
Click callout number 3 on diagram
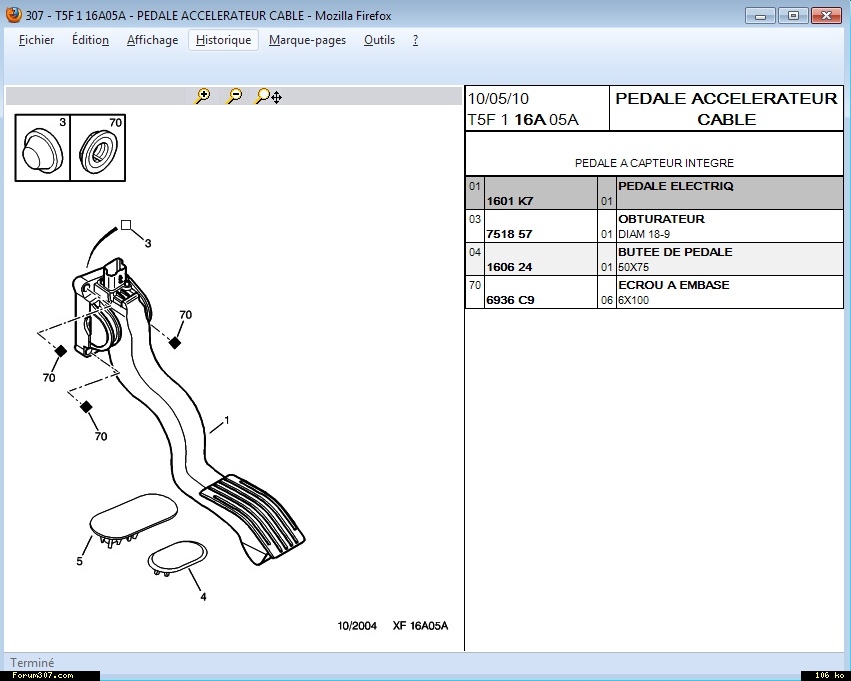click(148, 243)
